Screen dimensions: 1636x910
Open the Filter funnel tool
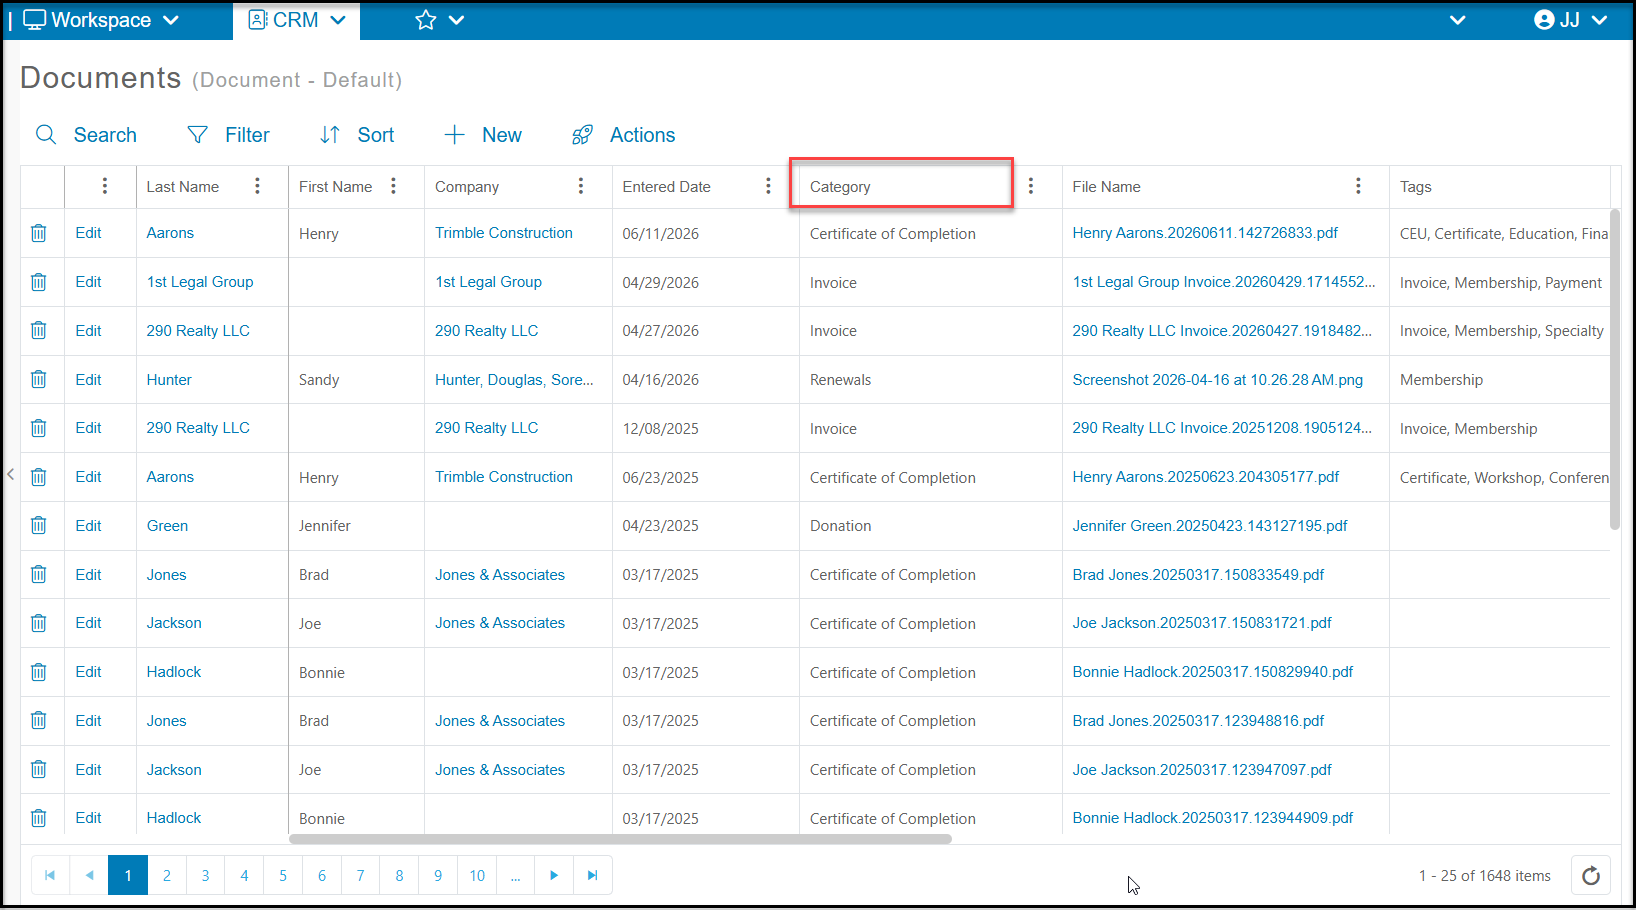click(198, 135)
